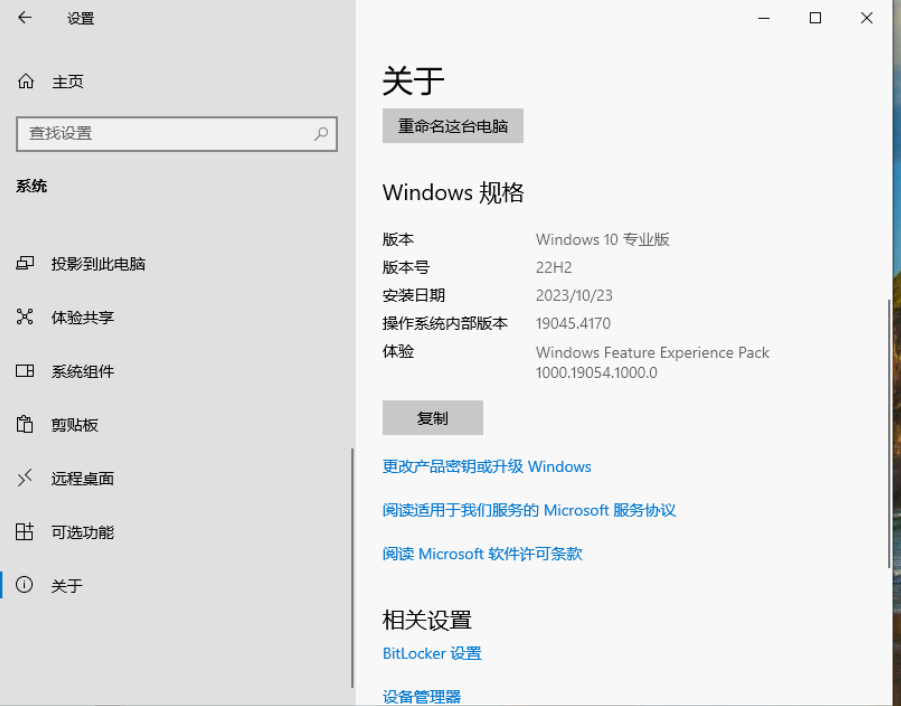Click OS build 19045.4170 text
This screenshot has width=901, height=706.
pyautogui.click(x=573, y=323)
